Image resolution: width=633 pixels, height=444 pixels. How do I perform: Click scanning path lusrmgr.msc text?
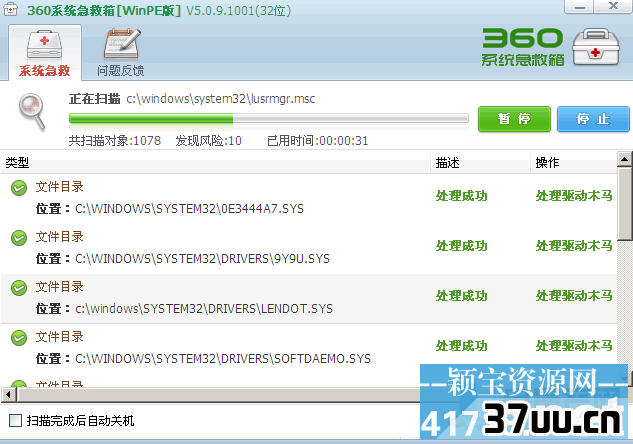(220, 99)
